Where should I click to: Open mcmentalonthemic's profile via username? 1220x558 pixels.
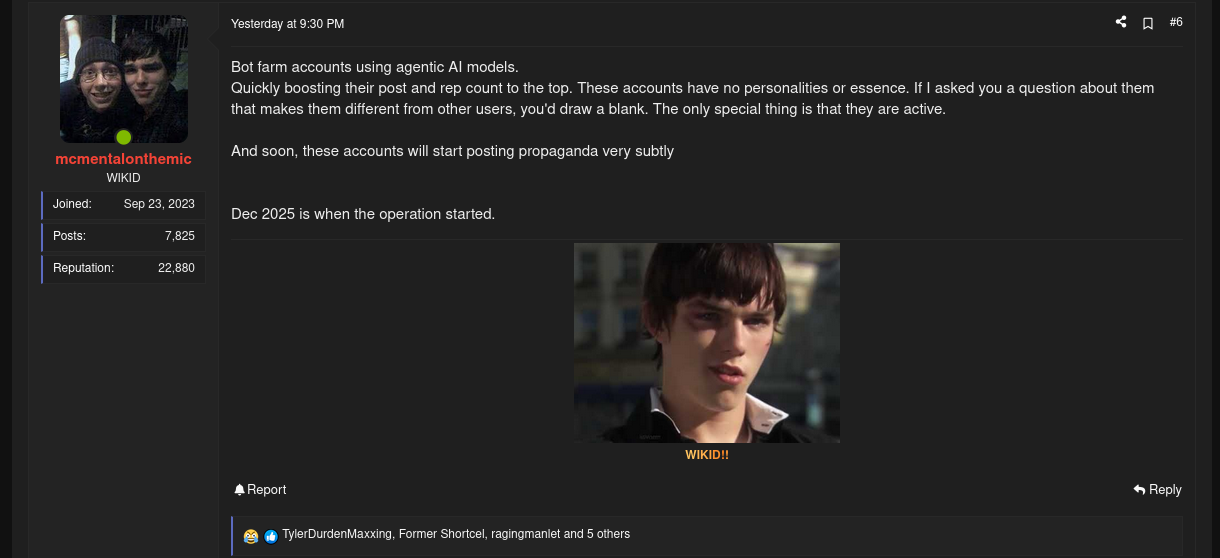coord(123,159)
